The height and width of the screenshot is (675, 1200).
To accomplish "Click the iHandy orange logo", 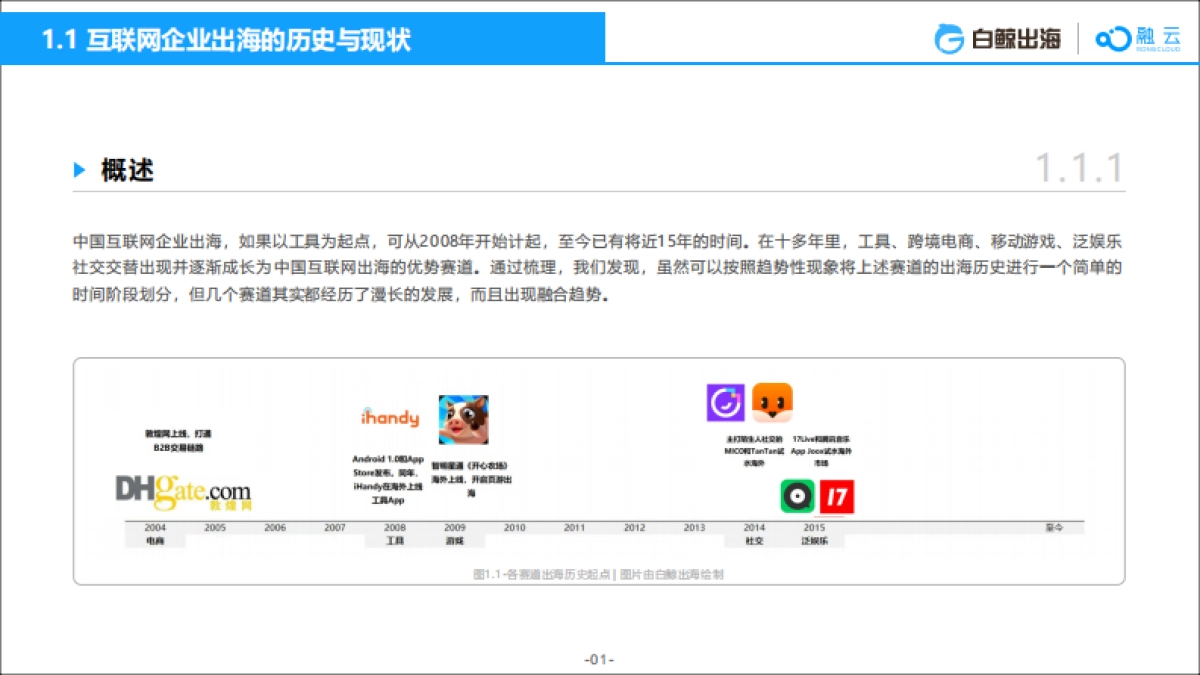I will [x=388, y=417].
